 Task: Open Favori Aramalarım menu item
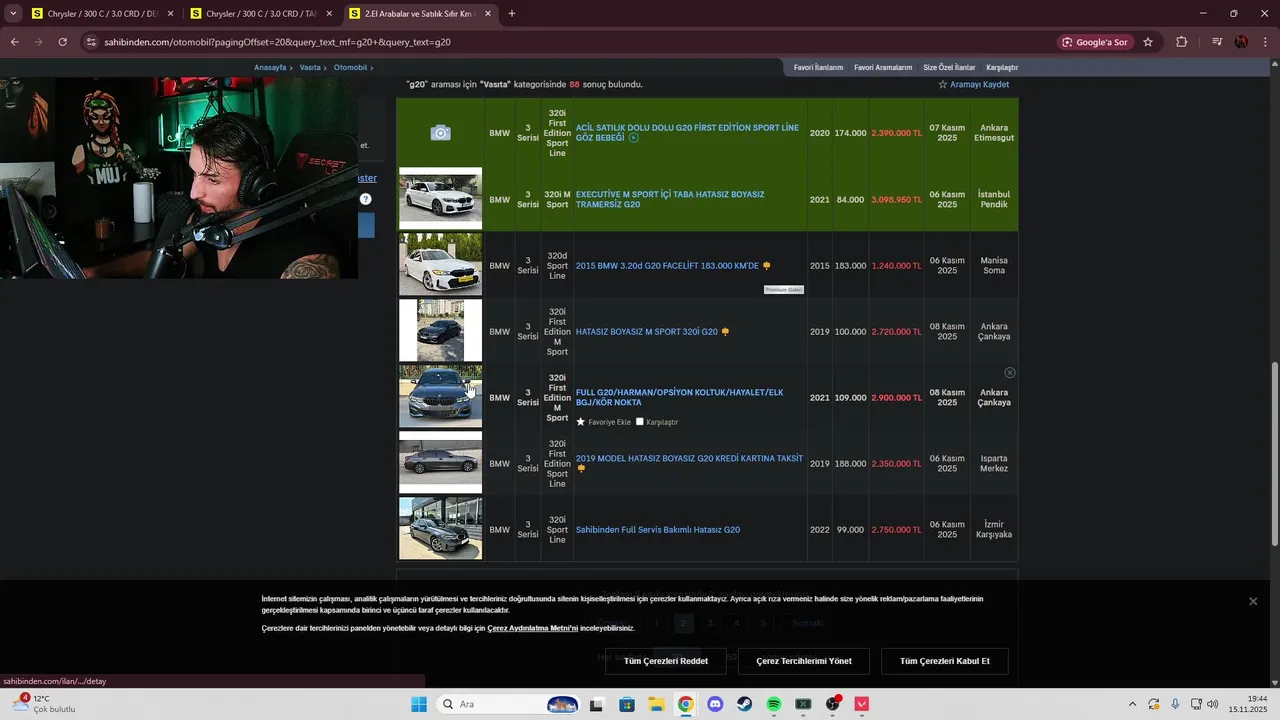tap(883, 67)
